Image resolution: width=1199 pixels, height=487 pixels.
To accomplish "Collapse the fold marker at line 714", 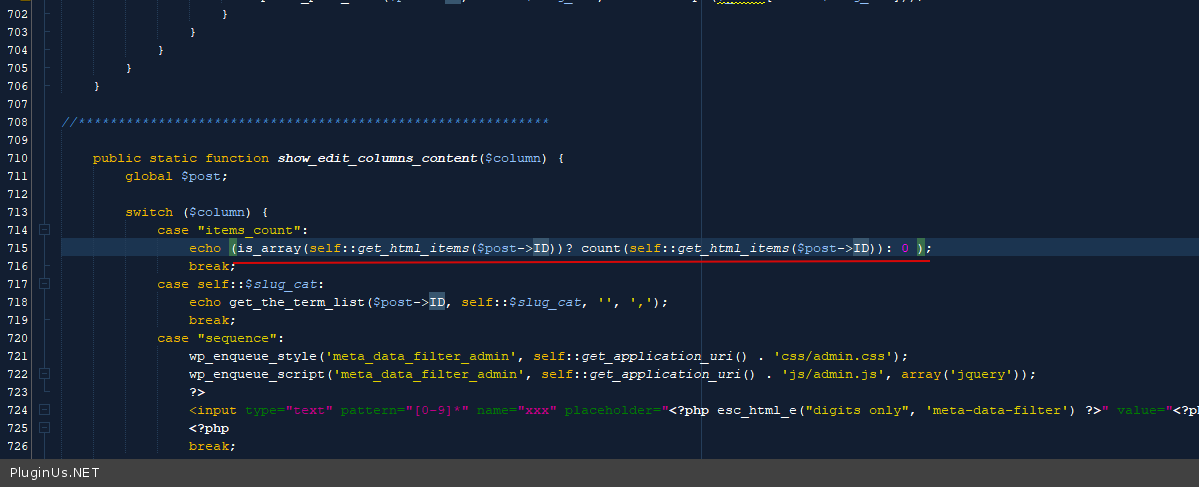I will point(44,230).
